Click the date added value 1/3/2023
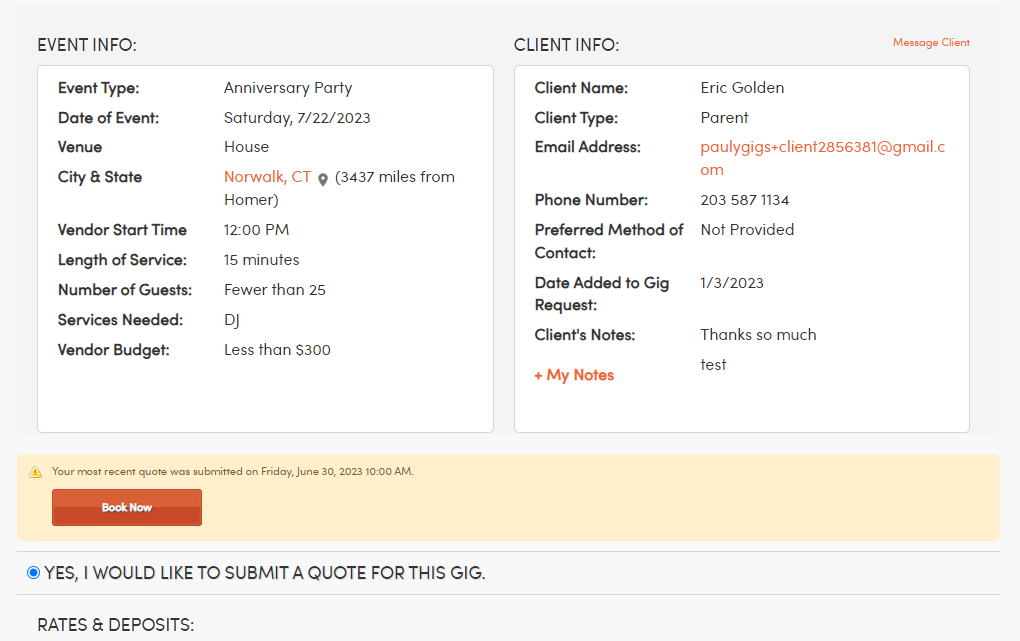This screenshot has height=641, width=1020. tap(732, 283)
